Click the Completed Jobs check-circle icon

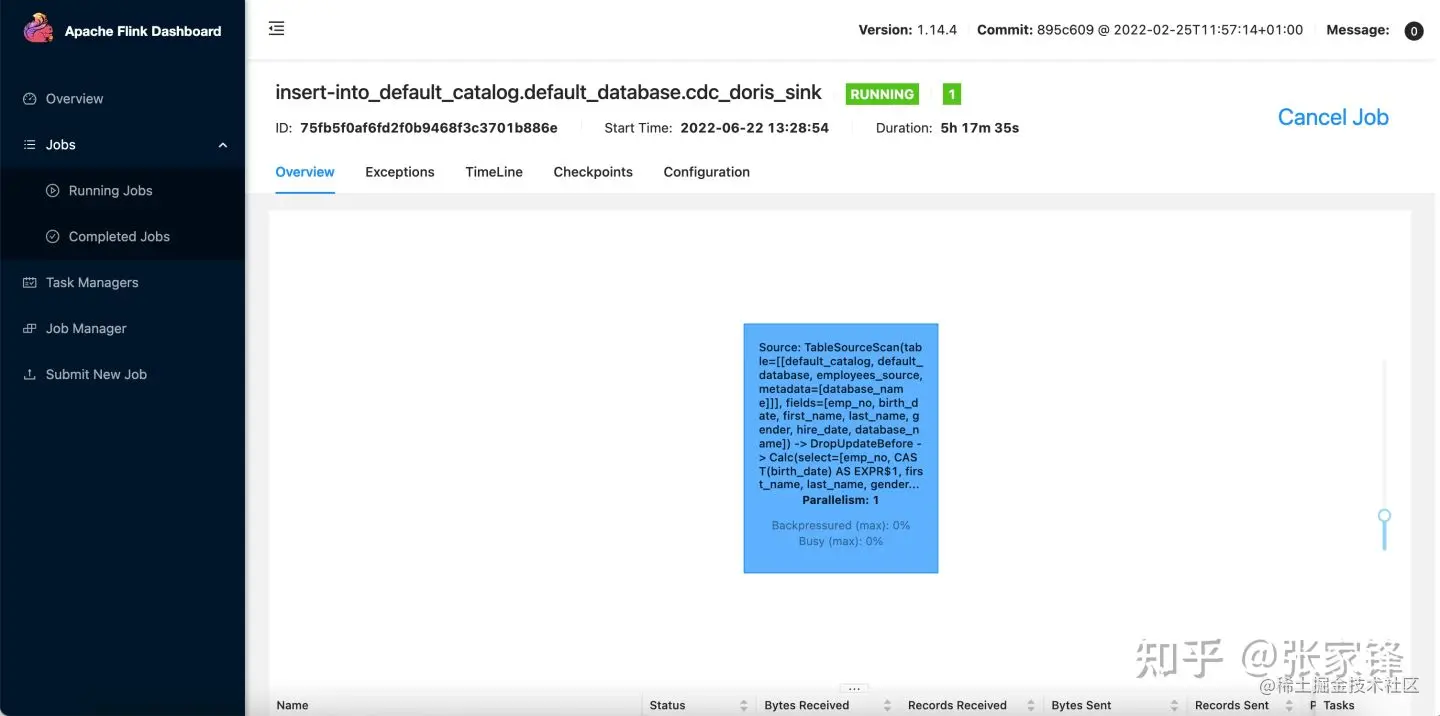[53, 237]
